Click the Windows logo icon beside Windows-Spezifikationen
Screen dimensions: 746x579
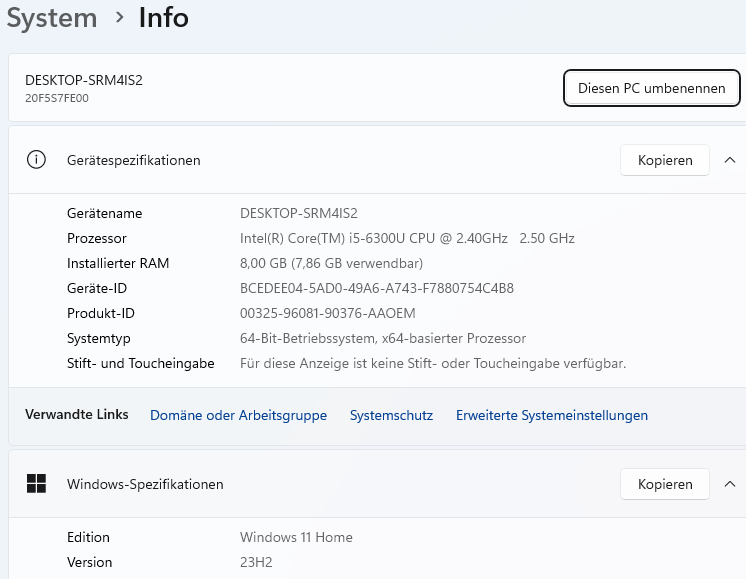point(36,484)
